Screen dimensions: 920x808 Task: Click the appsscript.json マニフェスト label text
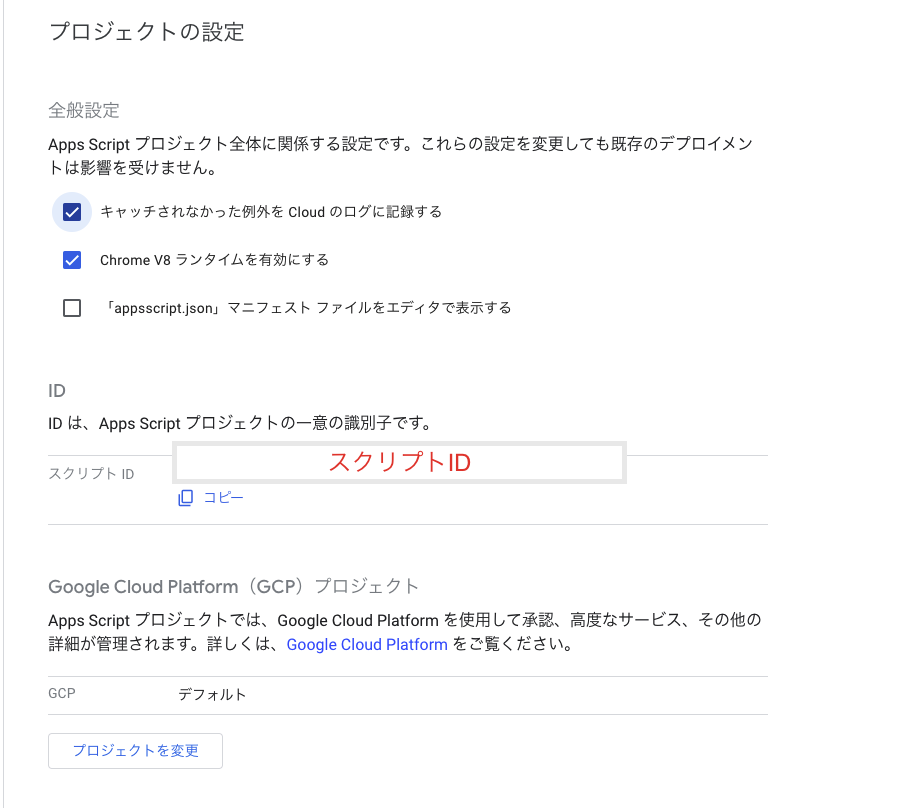pos(303,308)
